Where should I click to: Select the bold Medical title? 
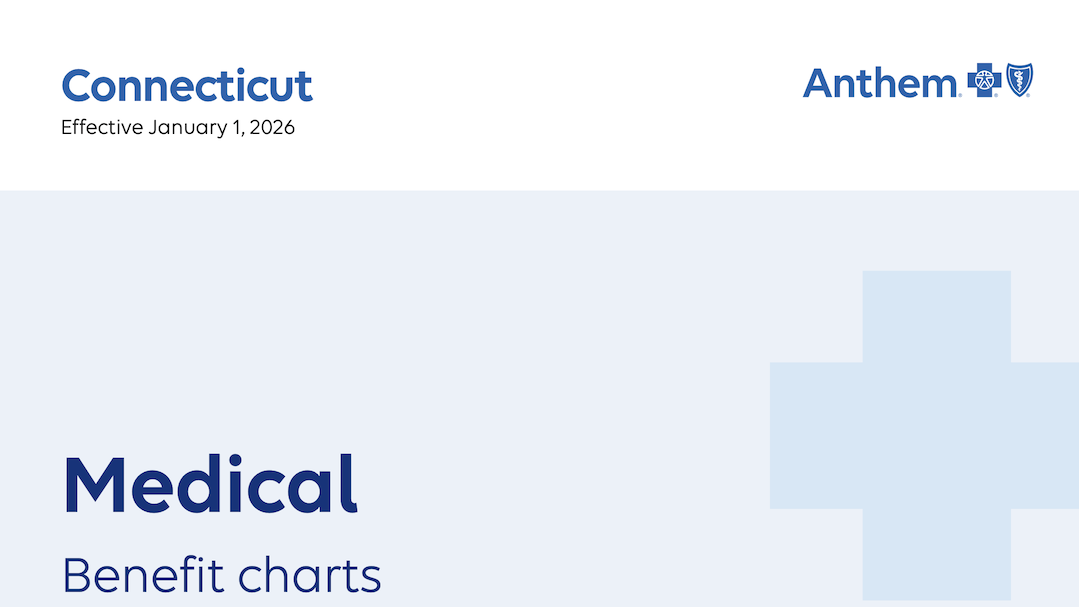(x=210, y=485)
